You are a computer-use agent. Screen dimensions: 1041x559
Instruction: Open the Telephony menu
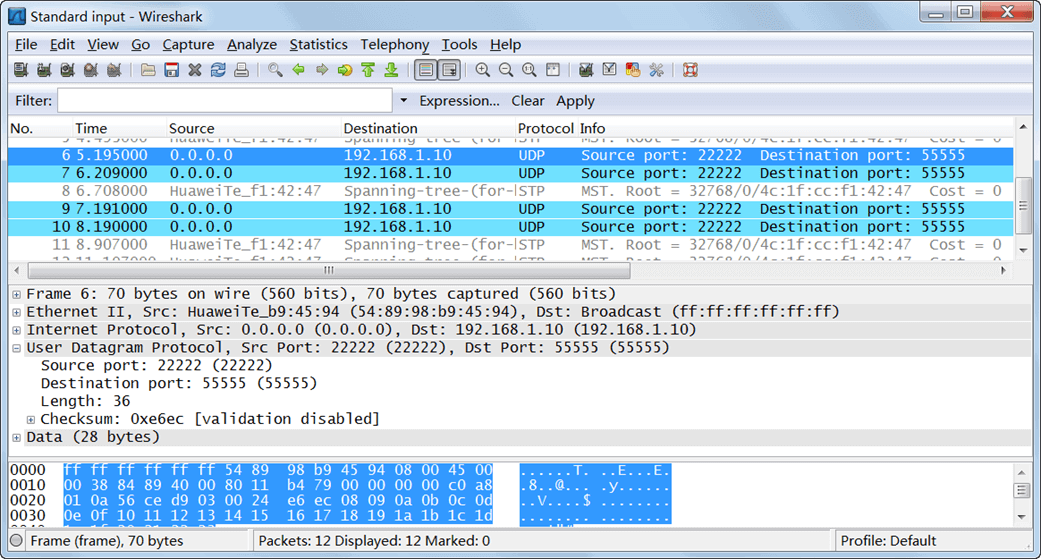(x=394, y=44)
